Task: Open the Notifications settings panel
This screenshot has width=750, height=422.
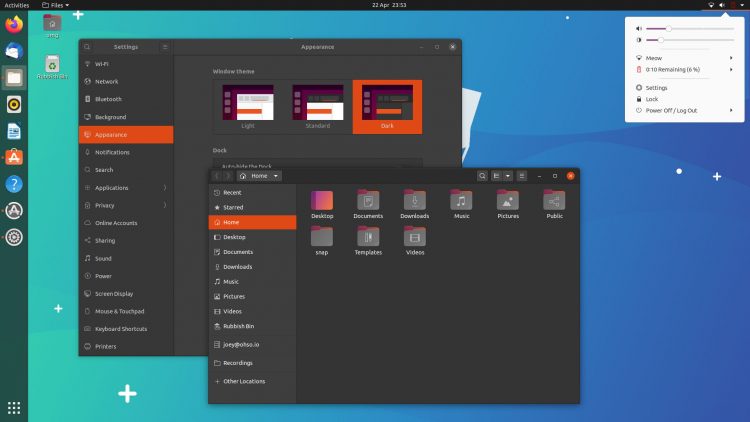Action: pos(126,152)
